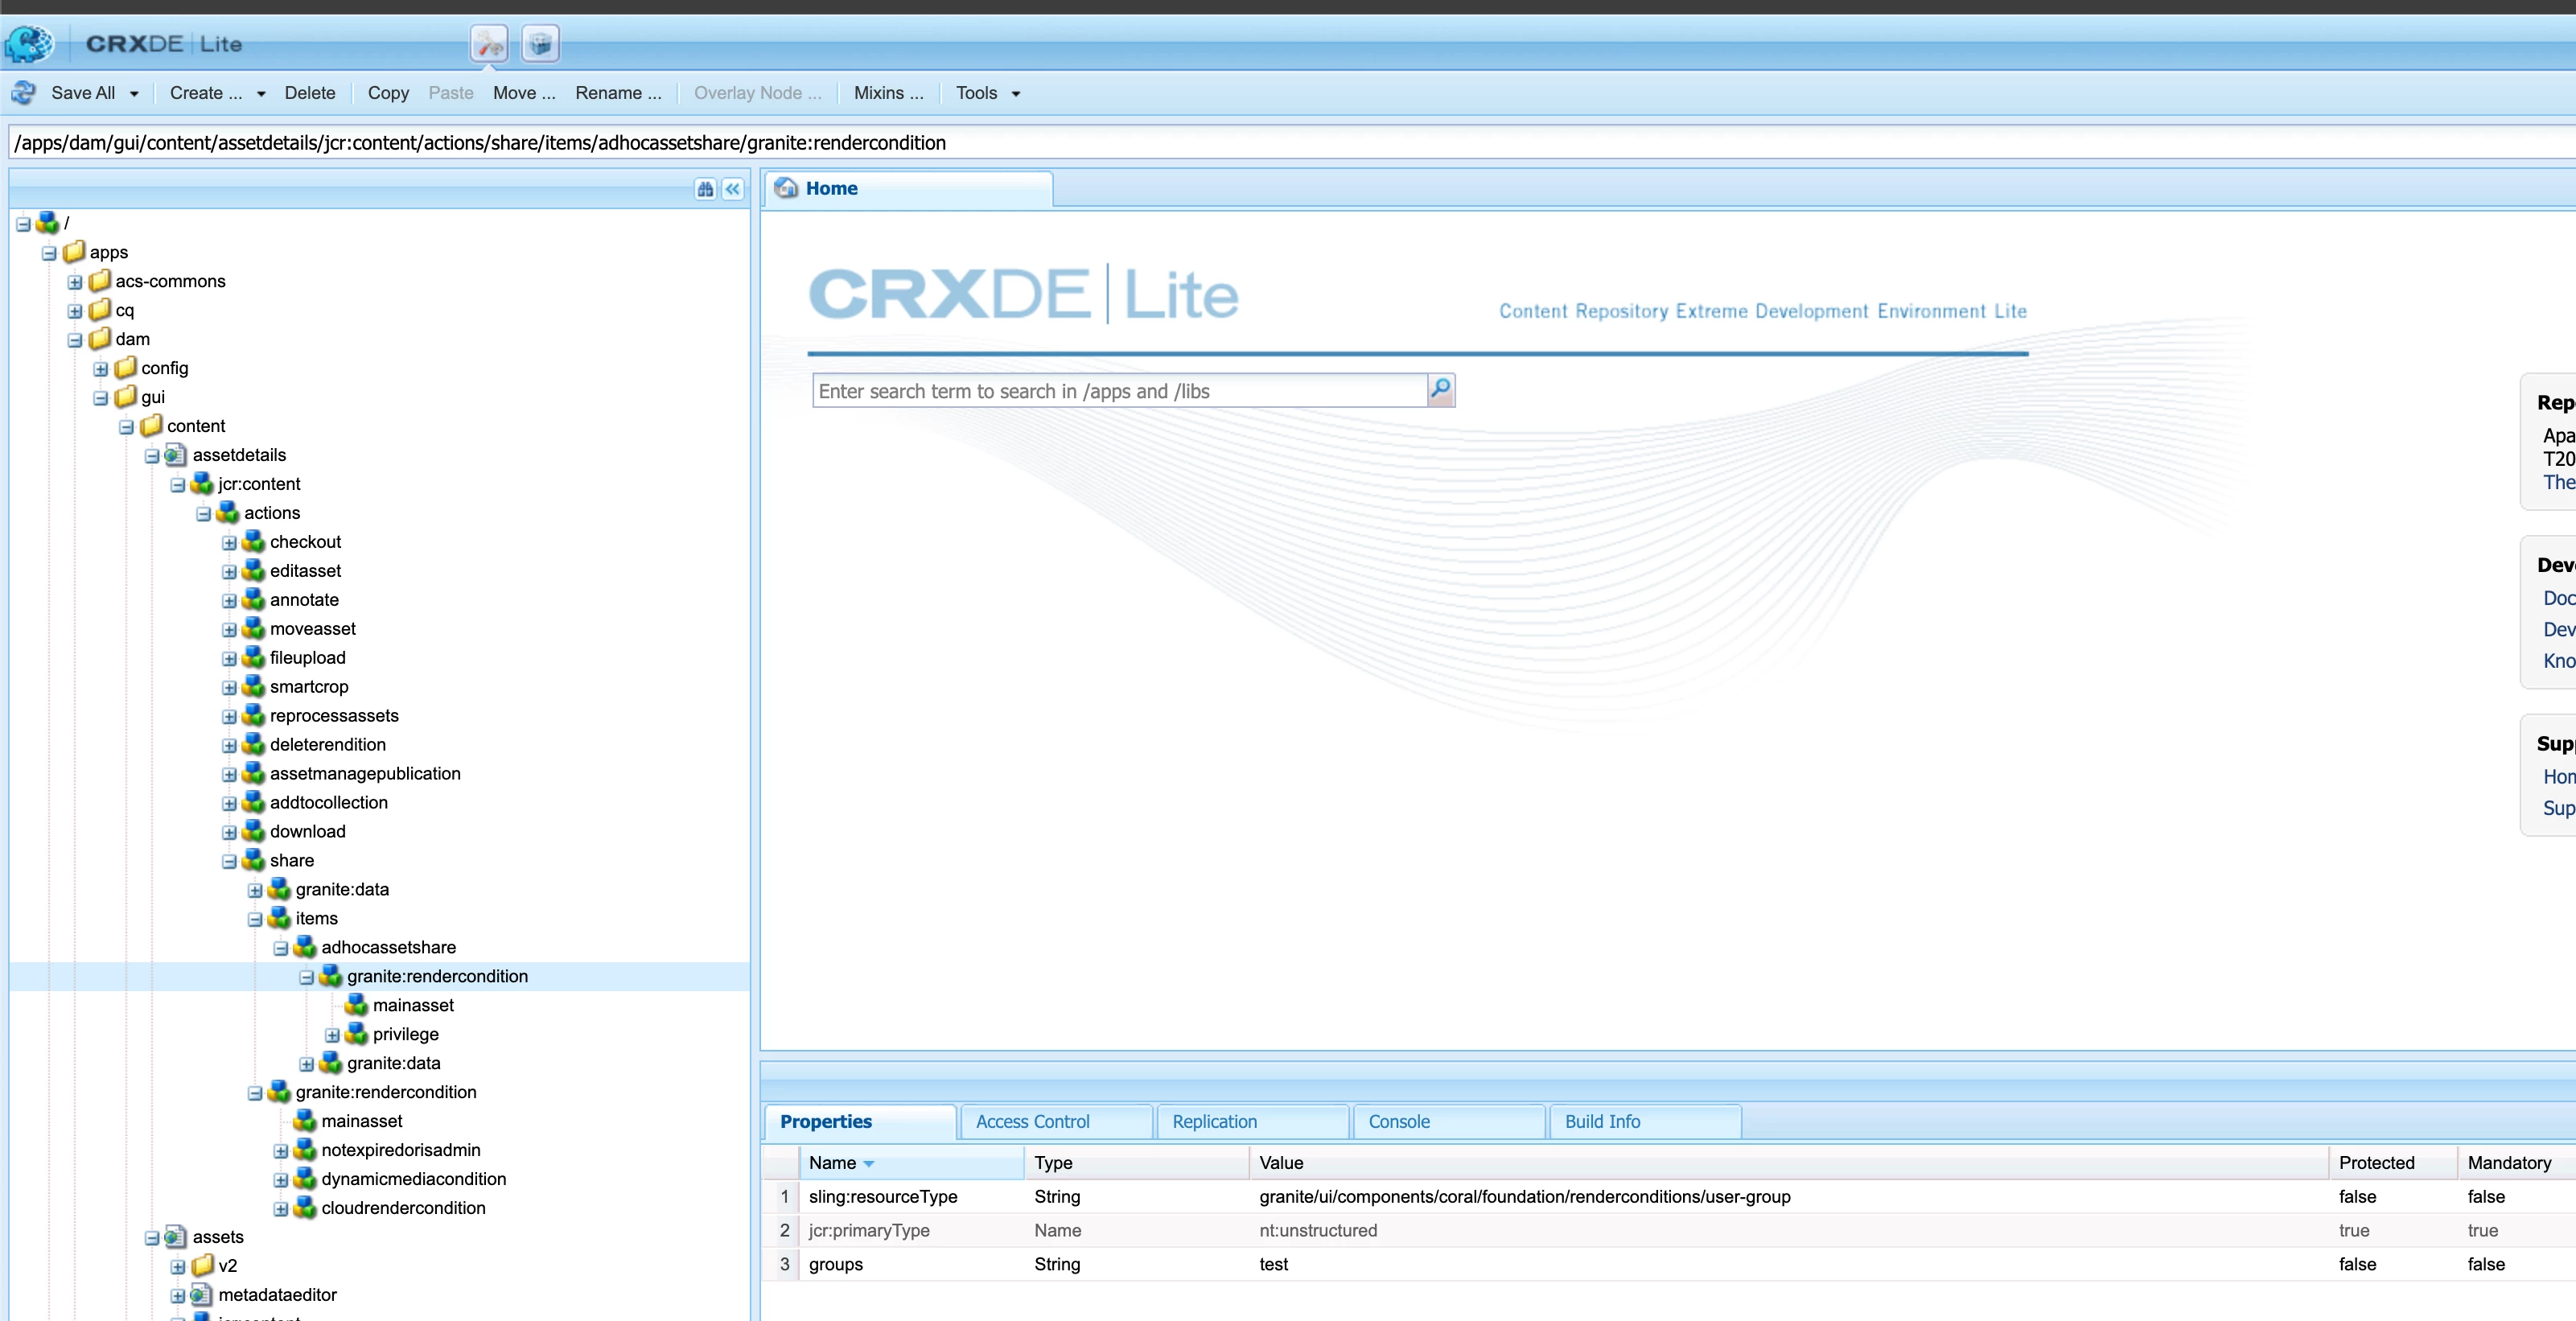Screen dimensions: 2576x1321
Task: Switch to the Access Control tab
Action: coord(1032,1121)
